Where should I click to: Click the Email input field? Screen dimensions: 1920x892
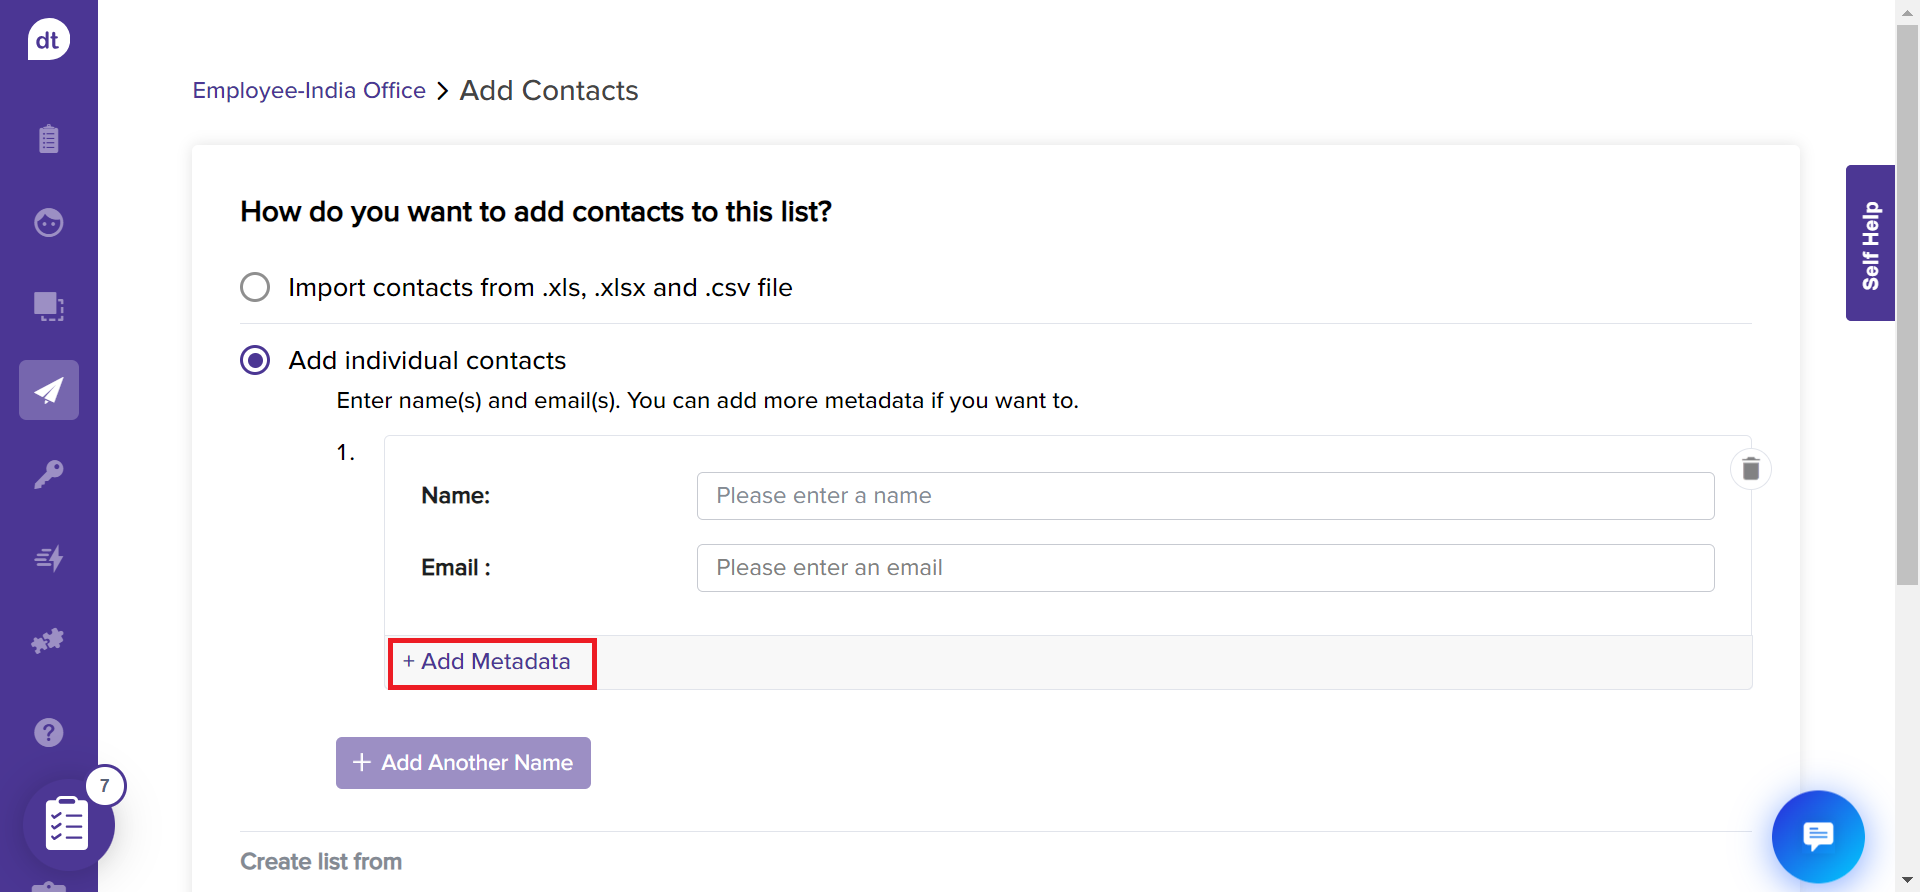pyautogui.click(x=1205, y=568)
